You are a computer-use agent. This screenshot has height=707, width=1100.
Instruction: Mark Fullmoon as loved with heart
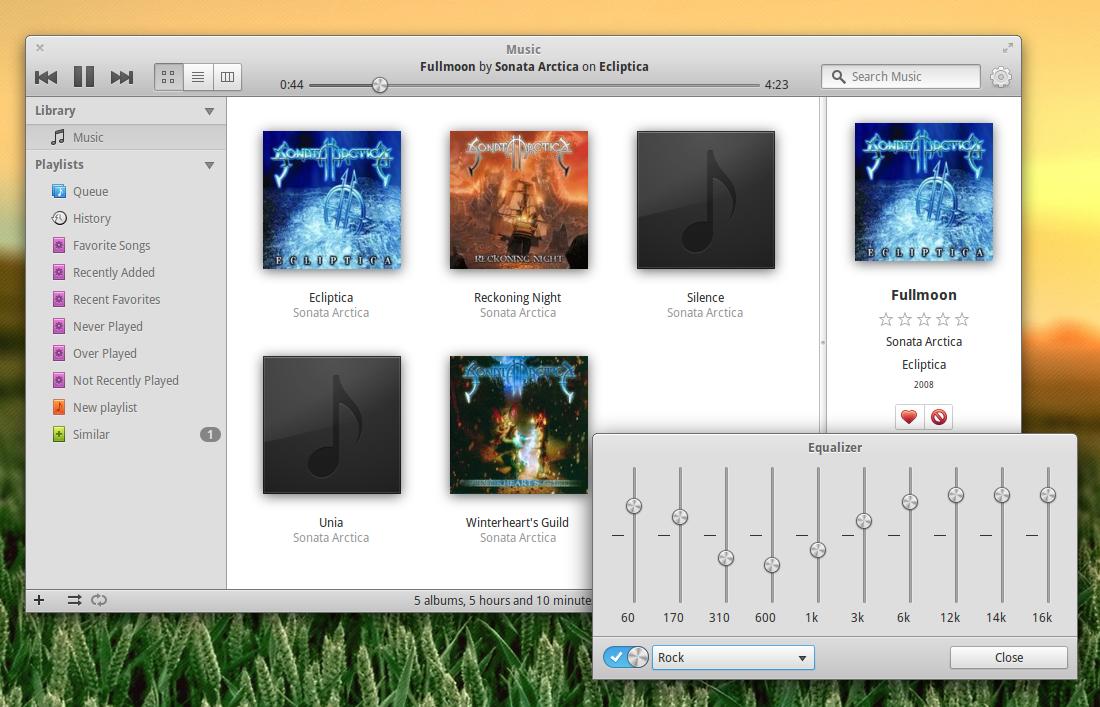tap(909, 417)
